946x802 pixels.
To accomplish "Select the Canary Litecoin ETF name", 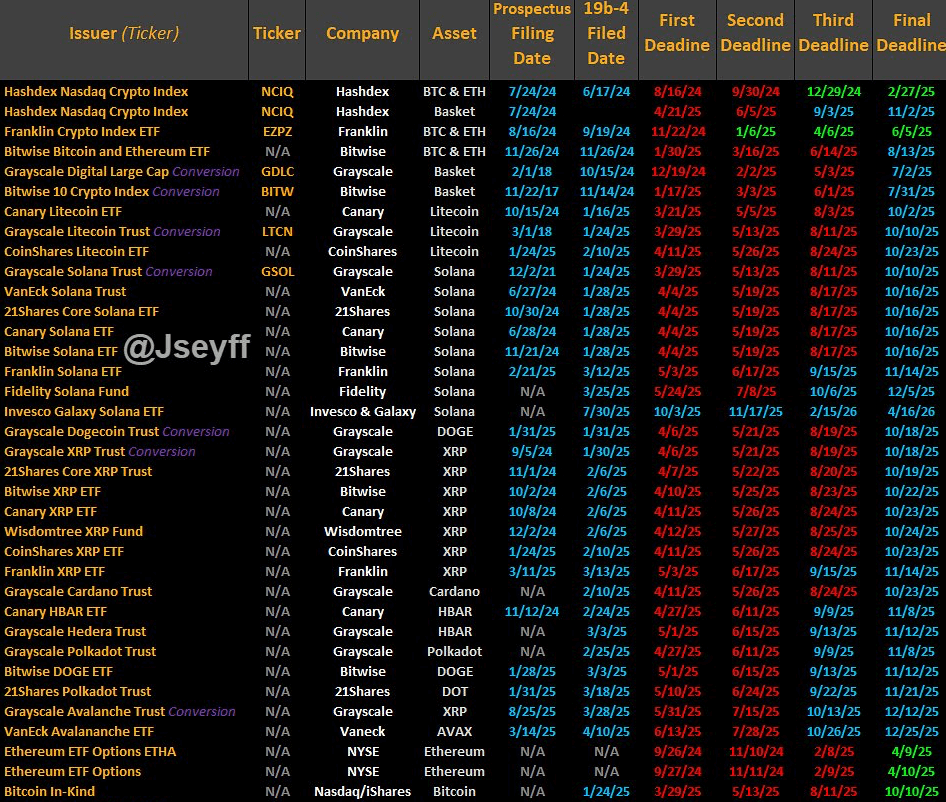I will (x=63, y=212).
